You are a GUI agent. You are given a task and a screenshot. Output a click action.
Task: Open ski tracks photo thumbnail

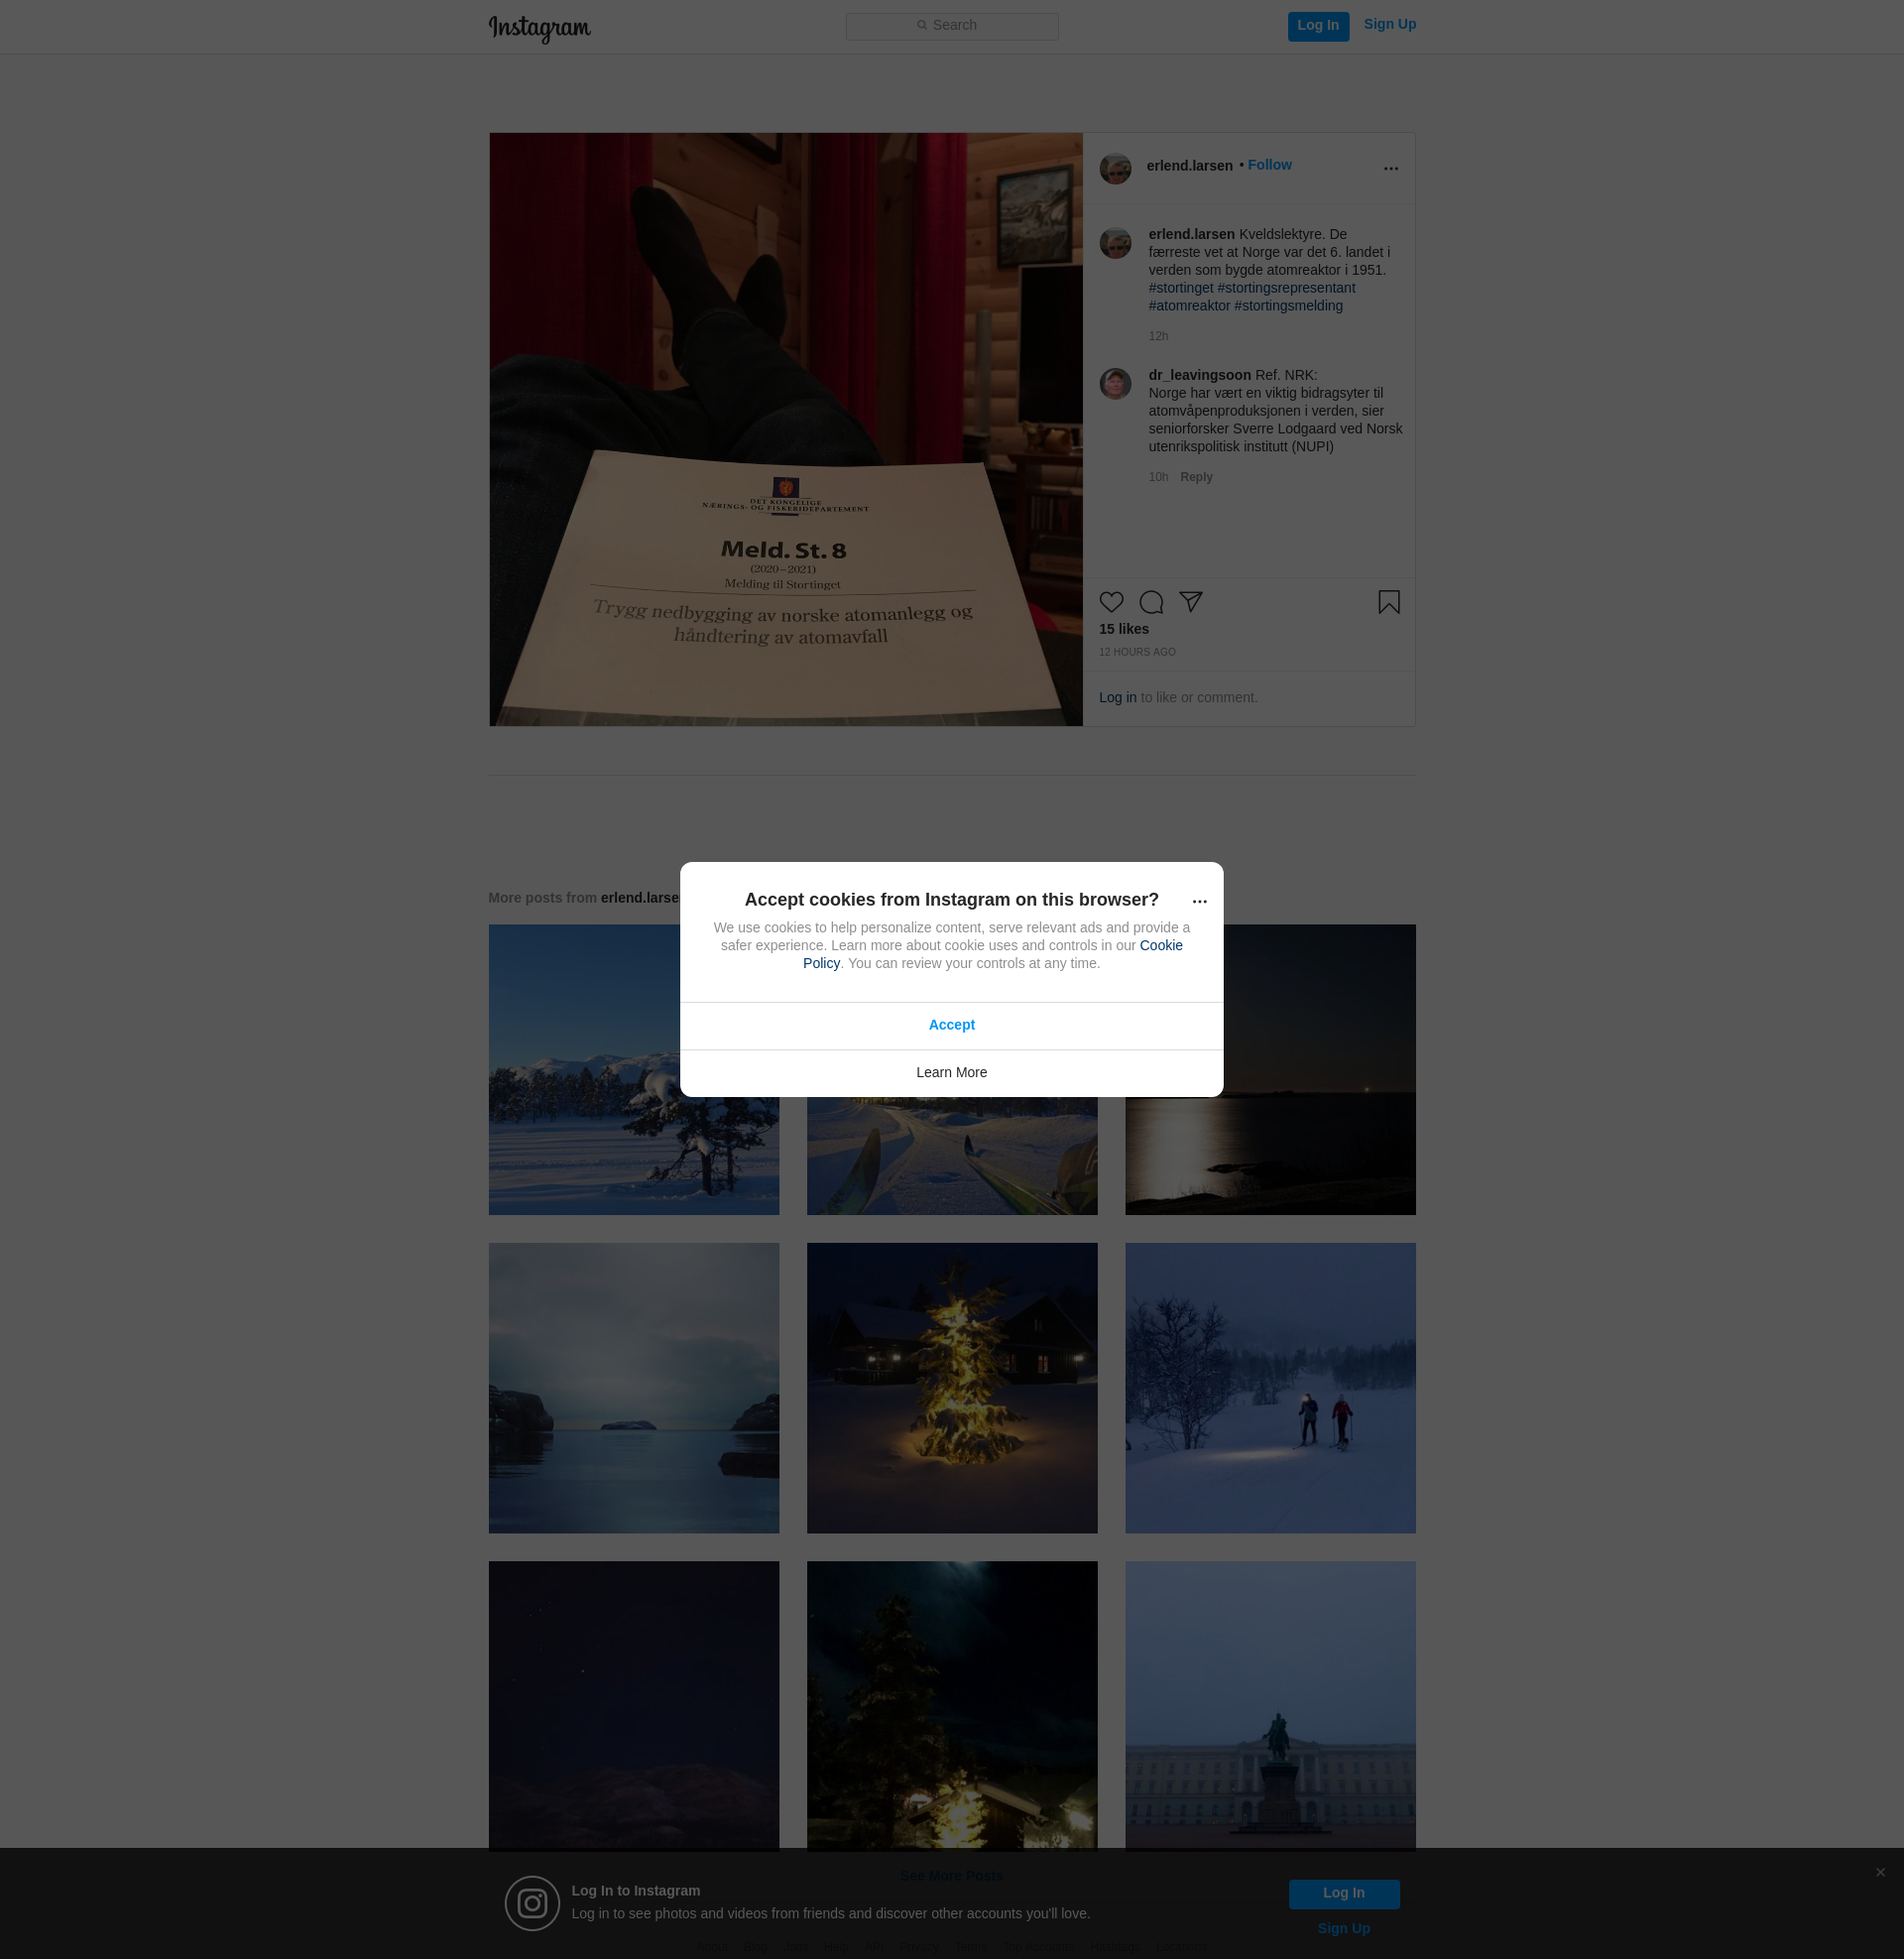pyautogui.click(x=951, y=1156)
